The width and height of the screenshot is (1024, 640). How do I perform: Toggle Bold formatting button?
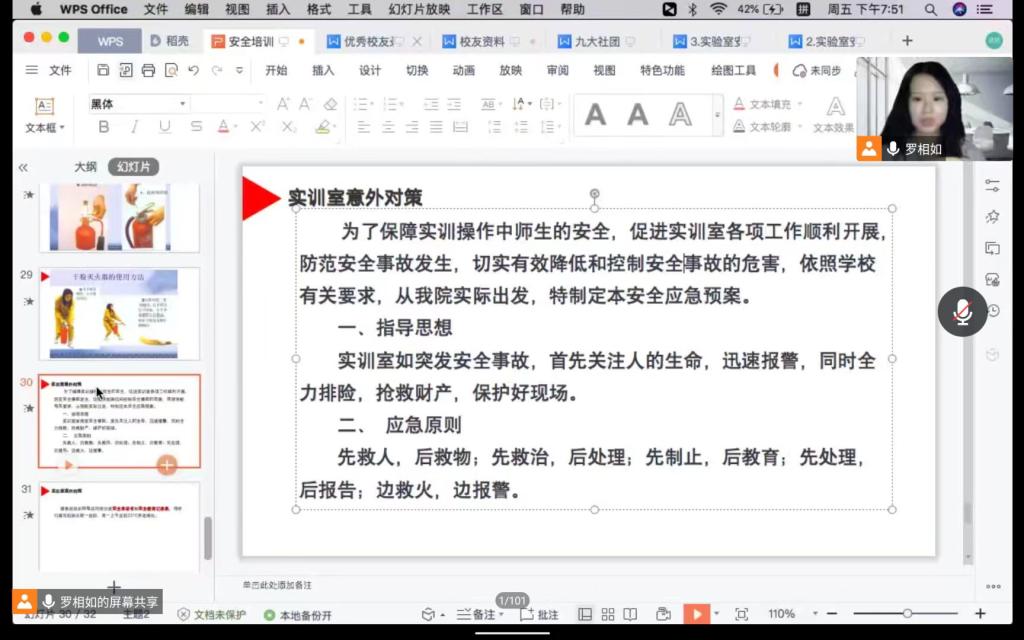pyautogui.click(x=103, y=127)
